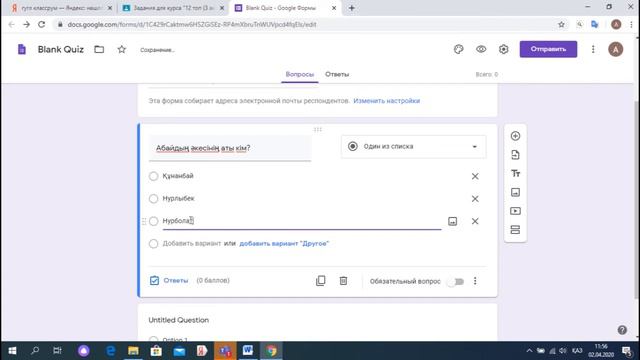Screen dimensions: 640x360
Task: Edit the Blank Quiz form title
Action: click(60, 49)
